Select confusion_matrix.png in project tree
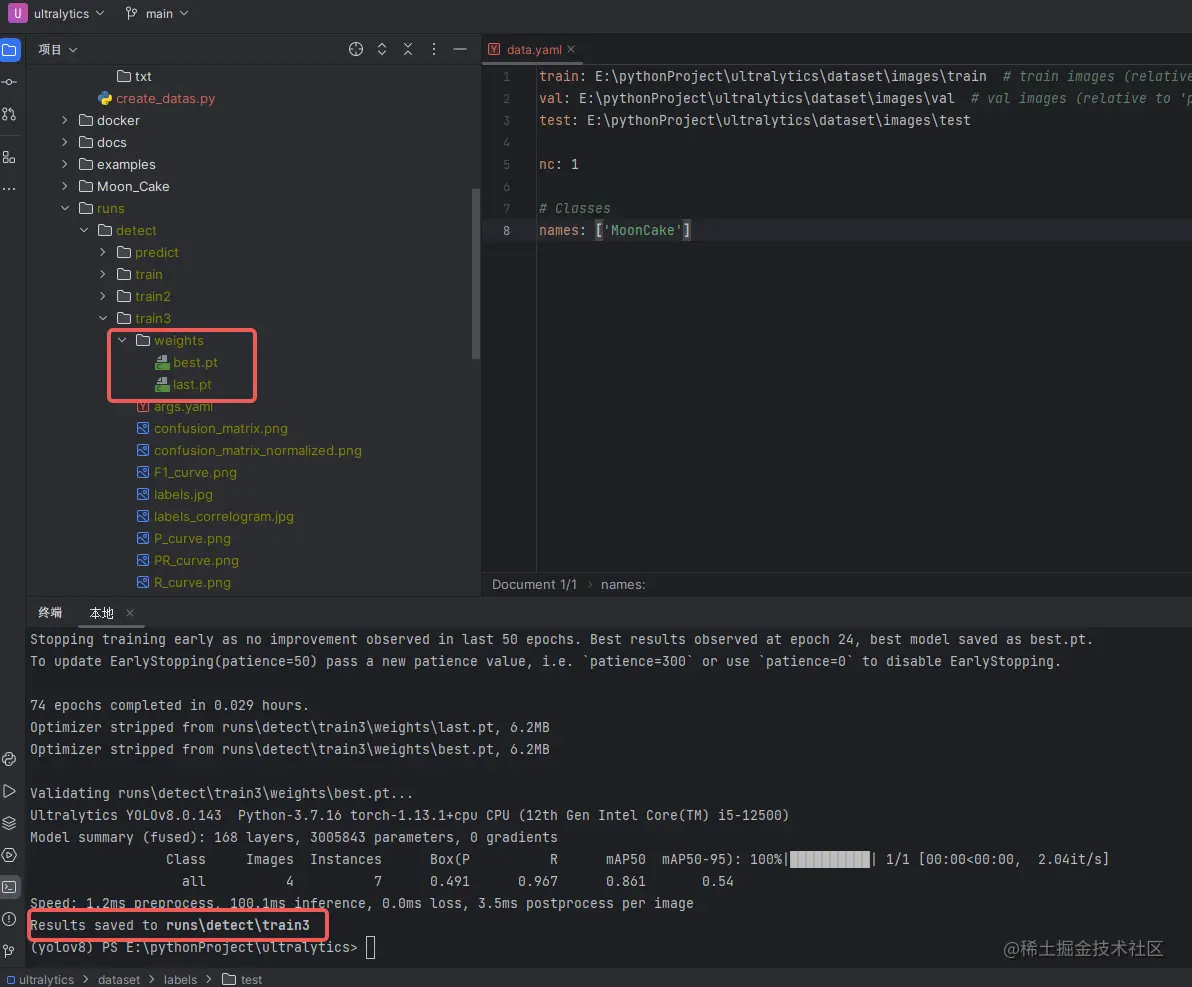1192x987 pixels. click(220, 429)
